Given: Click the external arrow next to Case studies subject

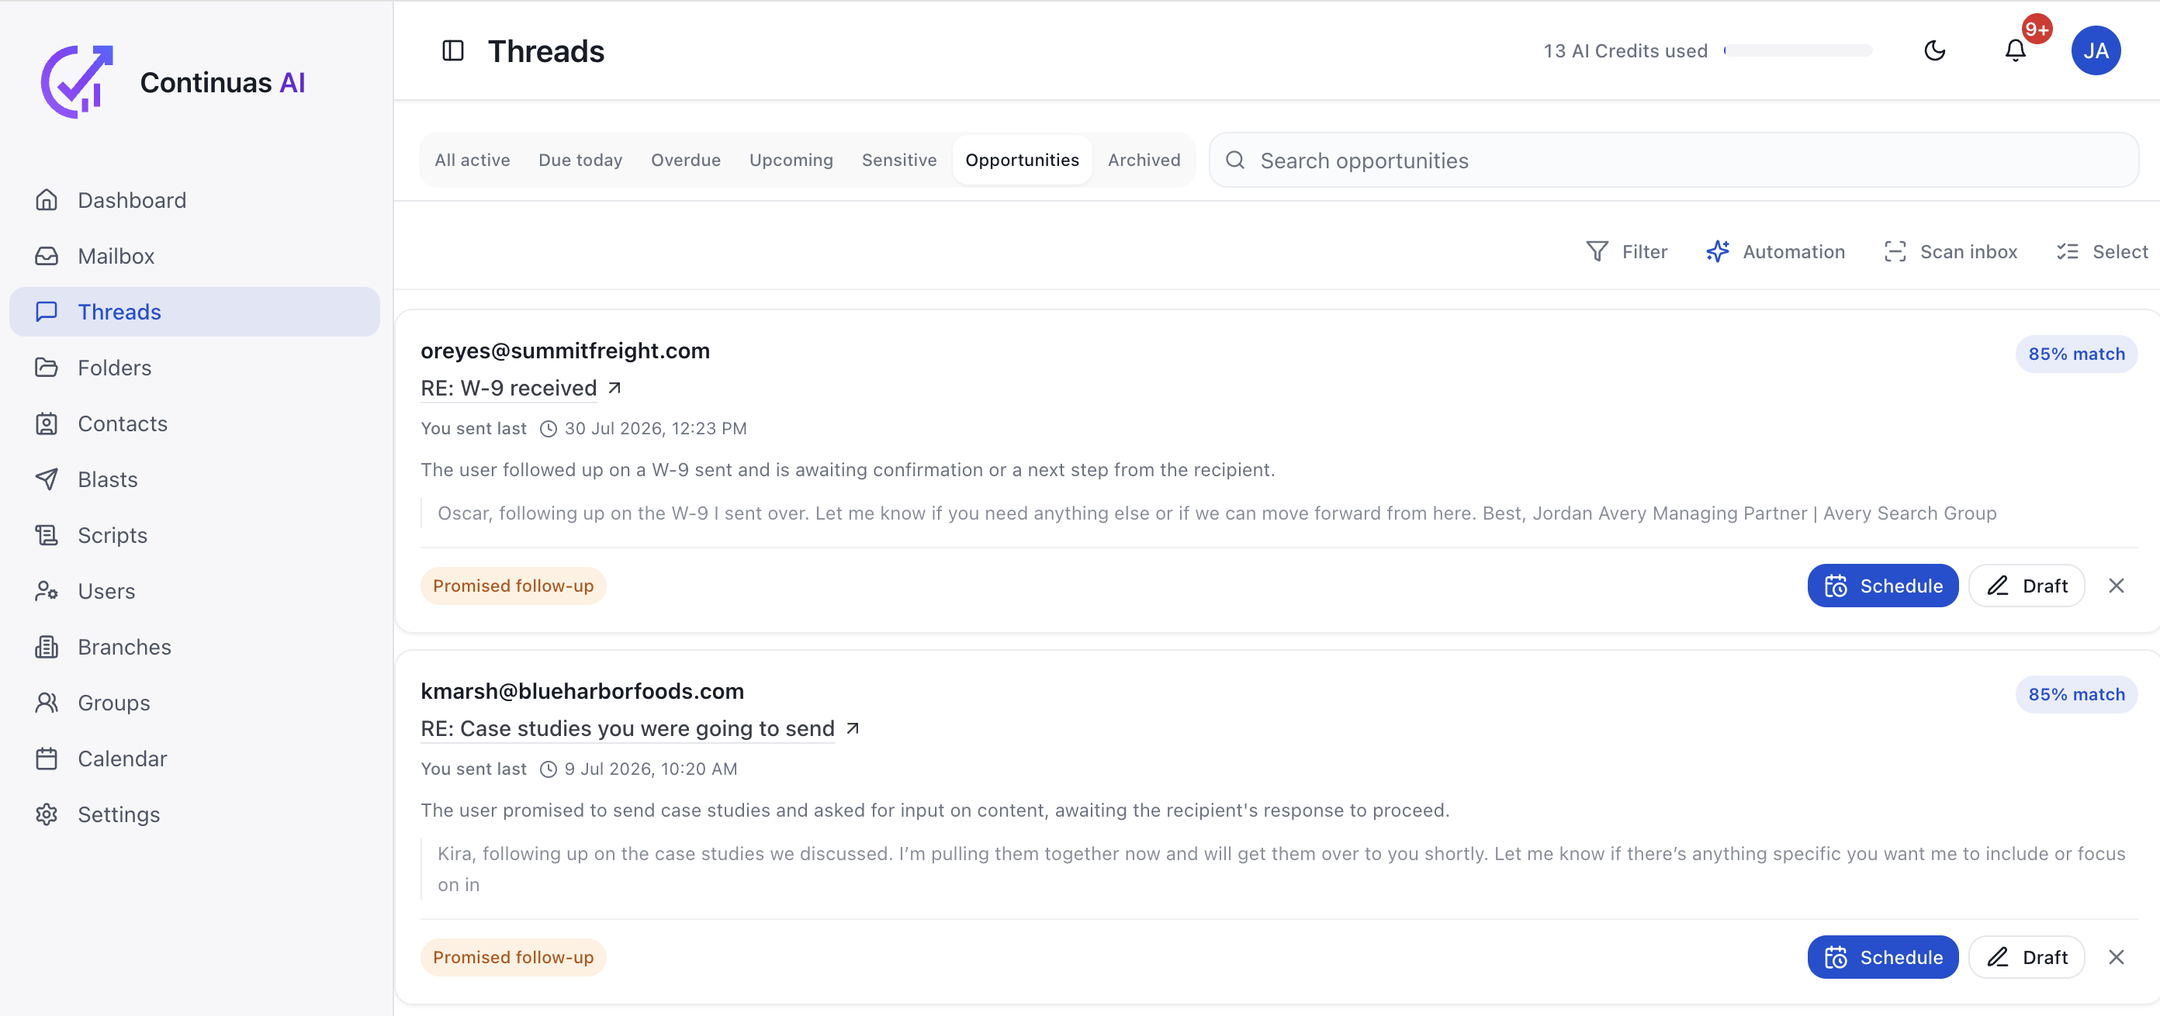Looking at the screenshot, I should point(853,729).
